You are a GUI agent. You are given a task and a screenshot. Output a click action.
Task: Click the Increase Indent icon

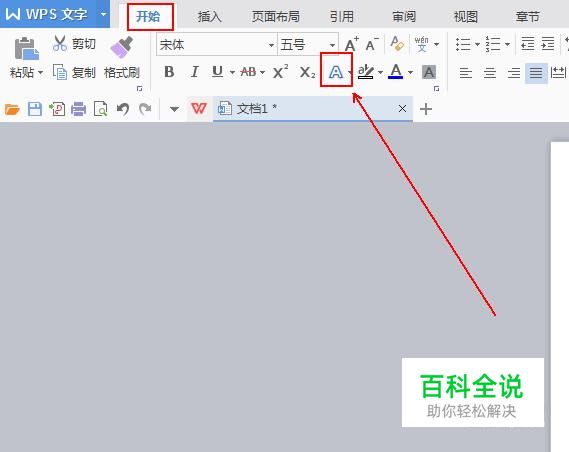tap(548, 44)
